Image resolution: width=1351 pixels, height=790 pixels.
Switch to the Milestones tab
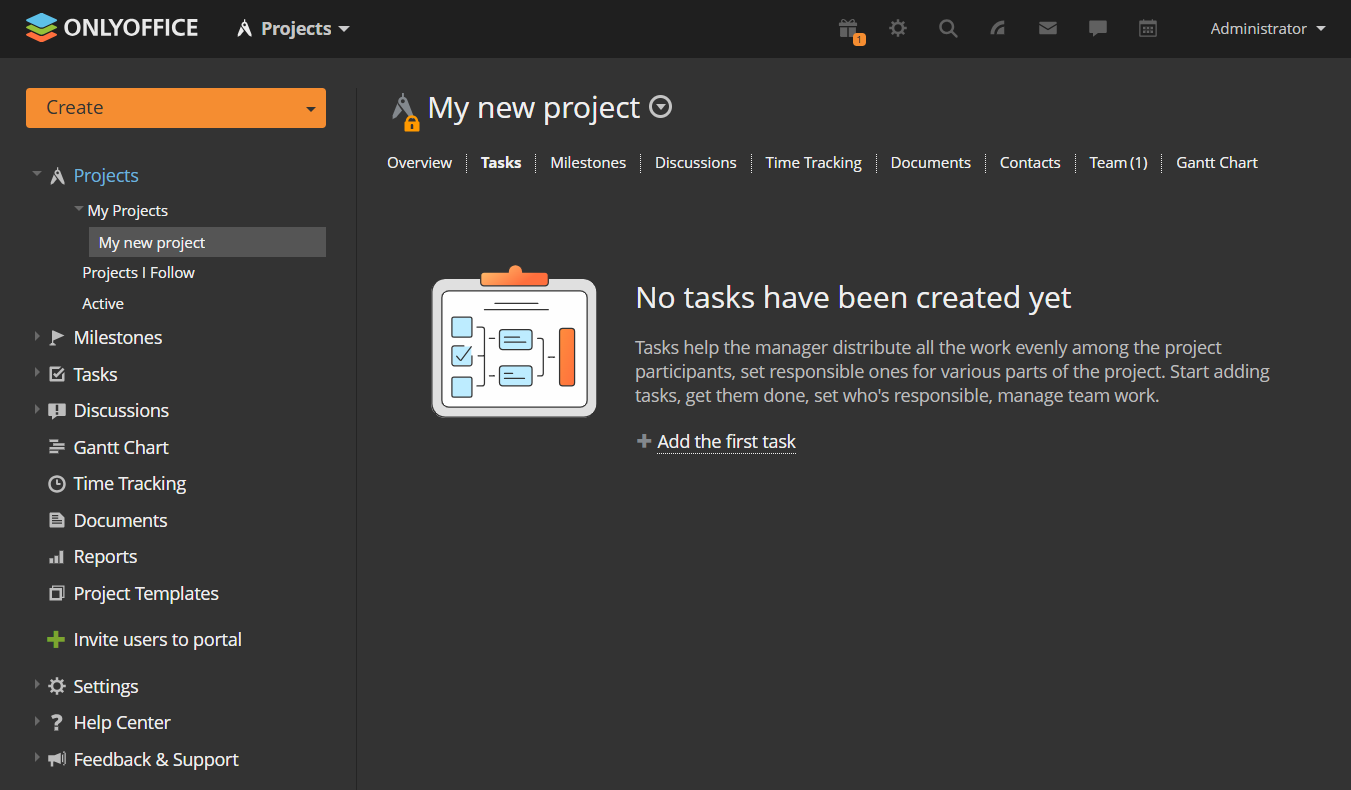coord(588,162)
